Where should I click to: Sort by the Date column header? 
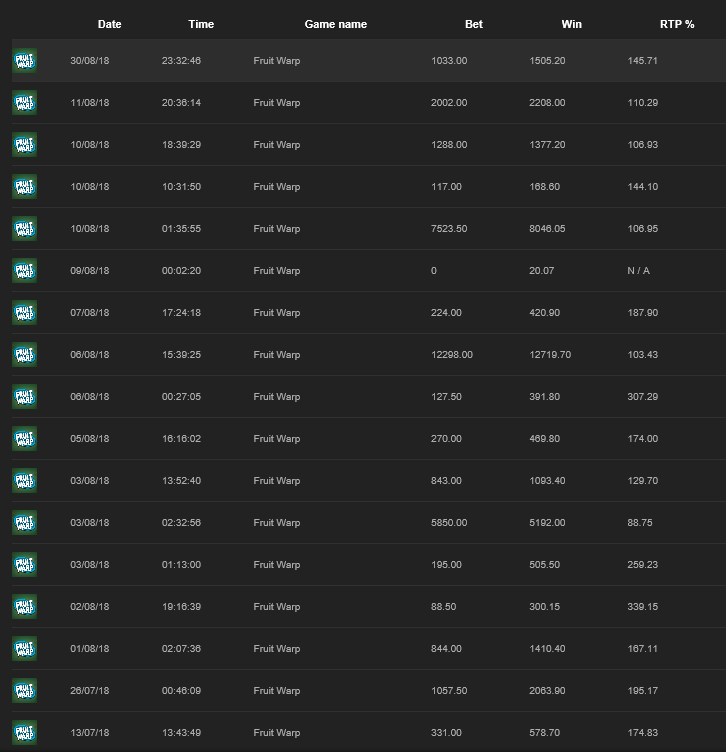point(109,24)
